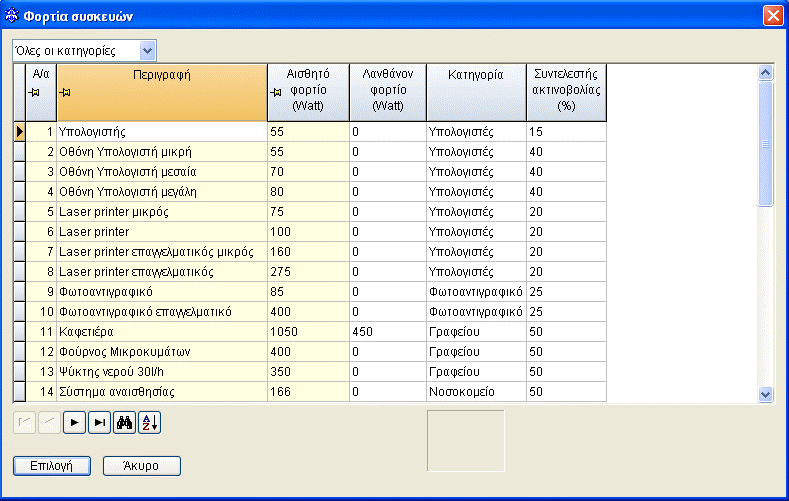Click the Επιλογή button

click(52, 466)
